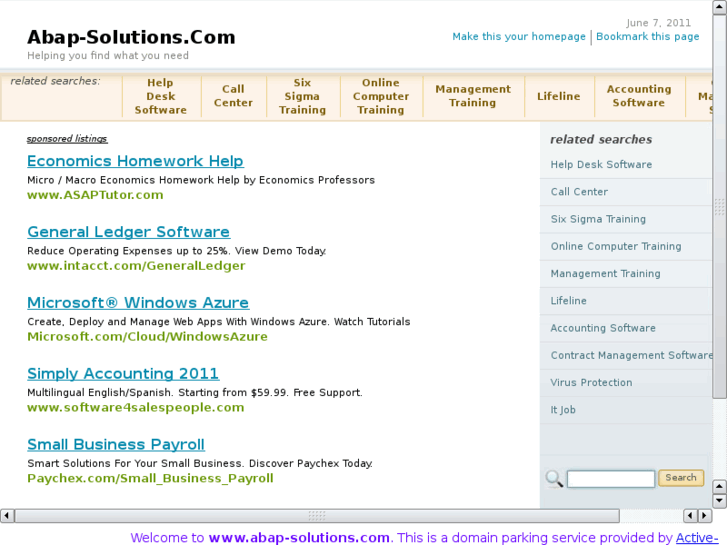Screen dimensions: 727x545
Task: Click Make this your homepage link
Action: pyautogui.click(x=519, y=37)
